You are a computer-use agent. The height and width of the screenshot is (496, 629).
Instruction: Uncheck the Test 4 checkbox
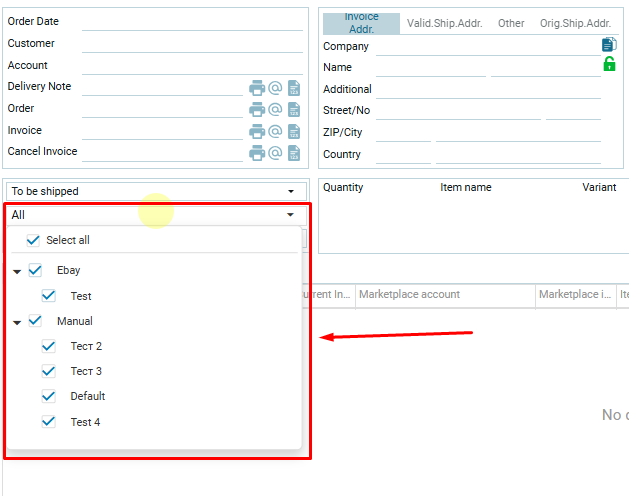click(48, 422)
